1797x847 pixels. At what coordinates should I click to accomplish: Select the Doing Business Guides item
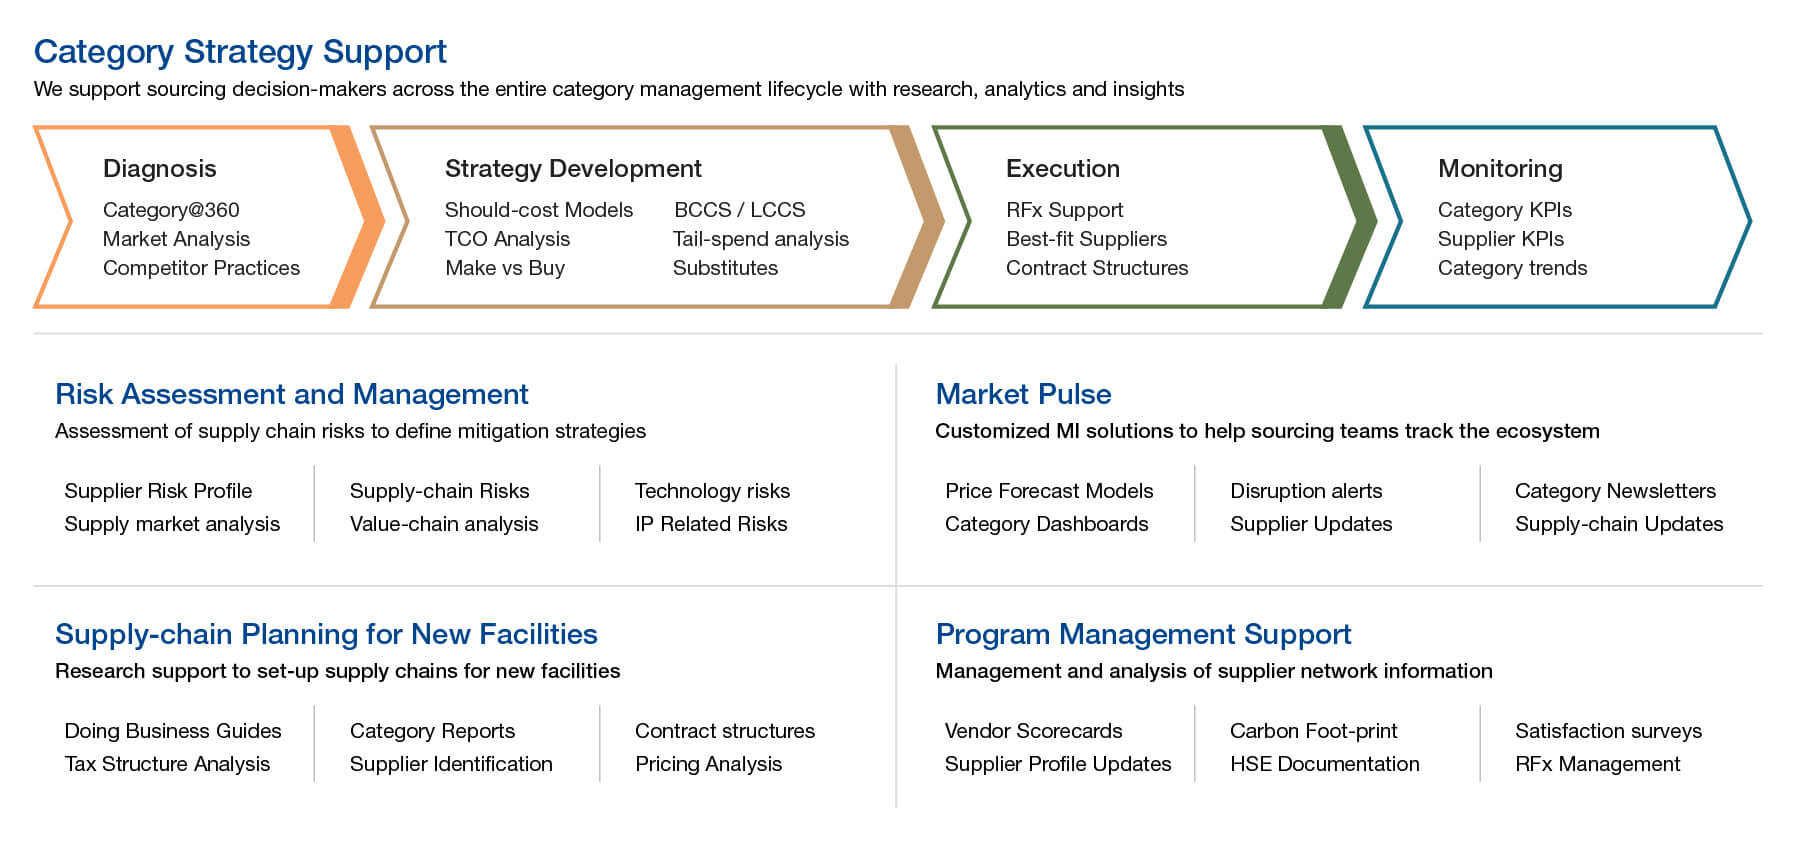(173, 731)
